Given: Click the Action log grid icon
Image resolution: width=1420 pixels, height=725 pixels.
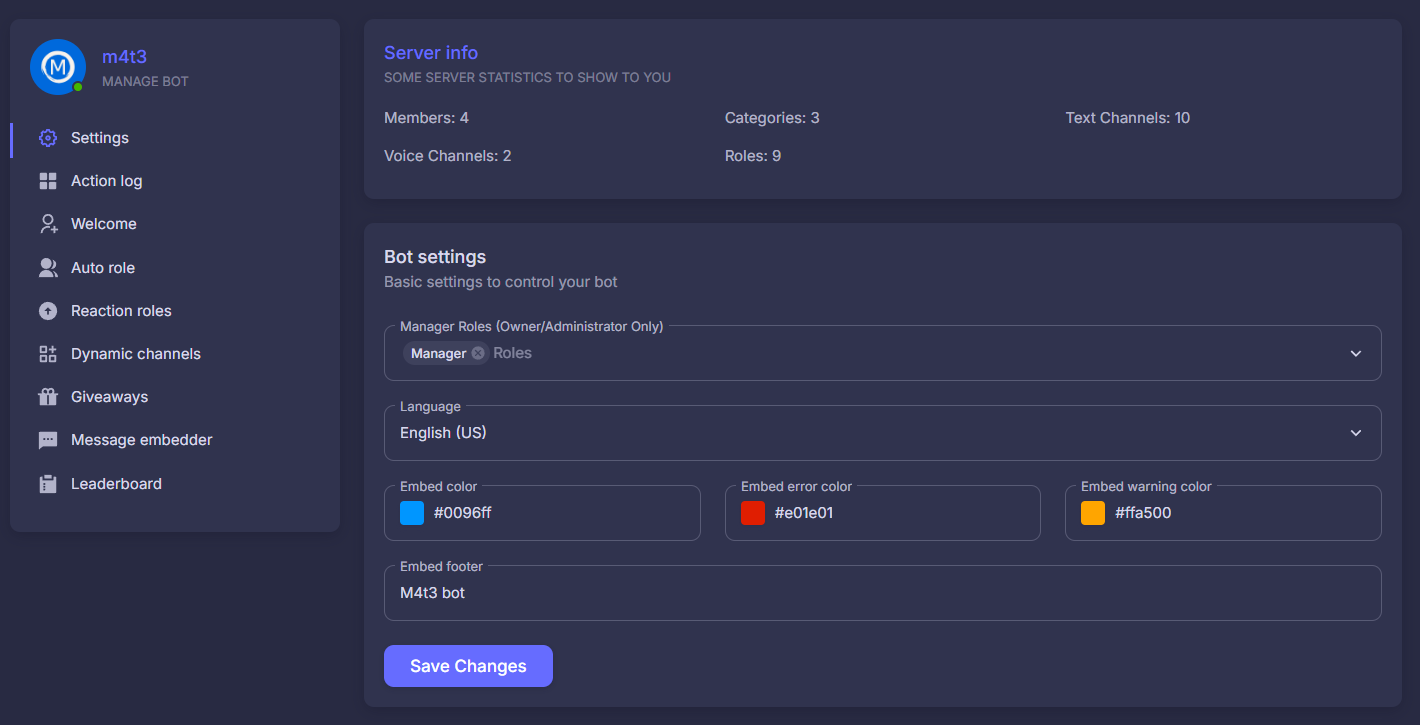Looking at the screenshot, I should point(48,181).
